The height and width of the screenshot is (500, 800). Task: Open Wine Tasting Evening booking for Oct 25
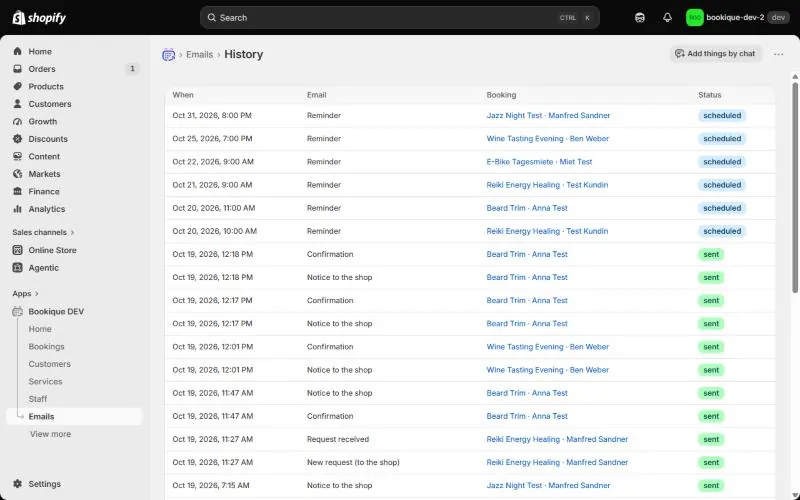point(547,138)
